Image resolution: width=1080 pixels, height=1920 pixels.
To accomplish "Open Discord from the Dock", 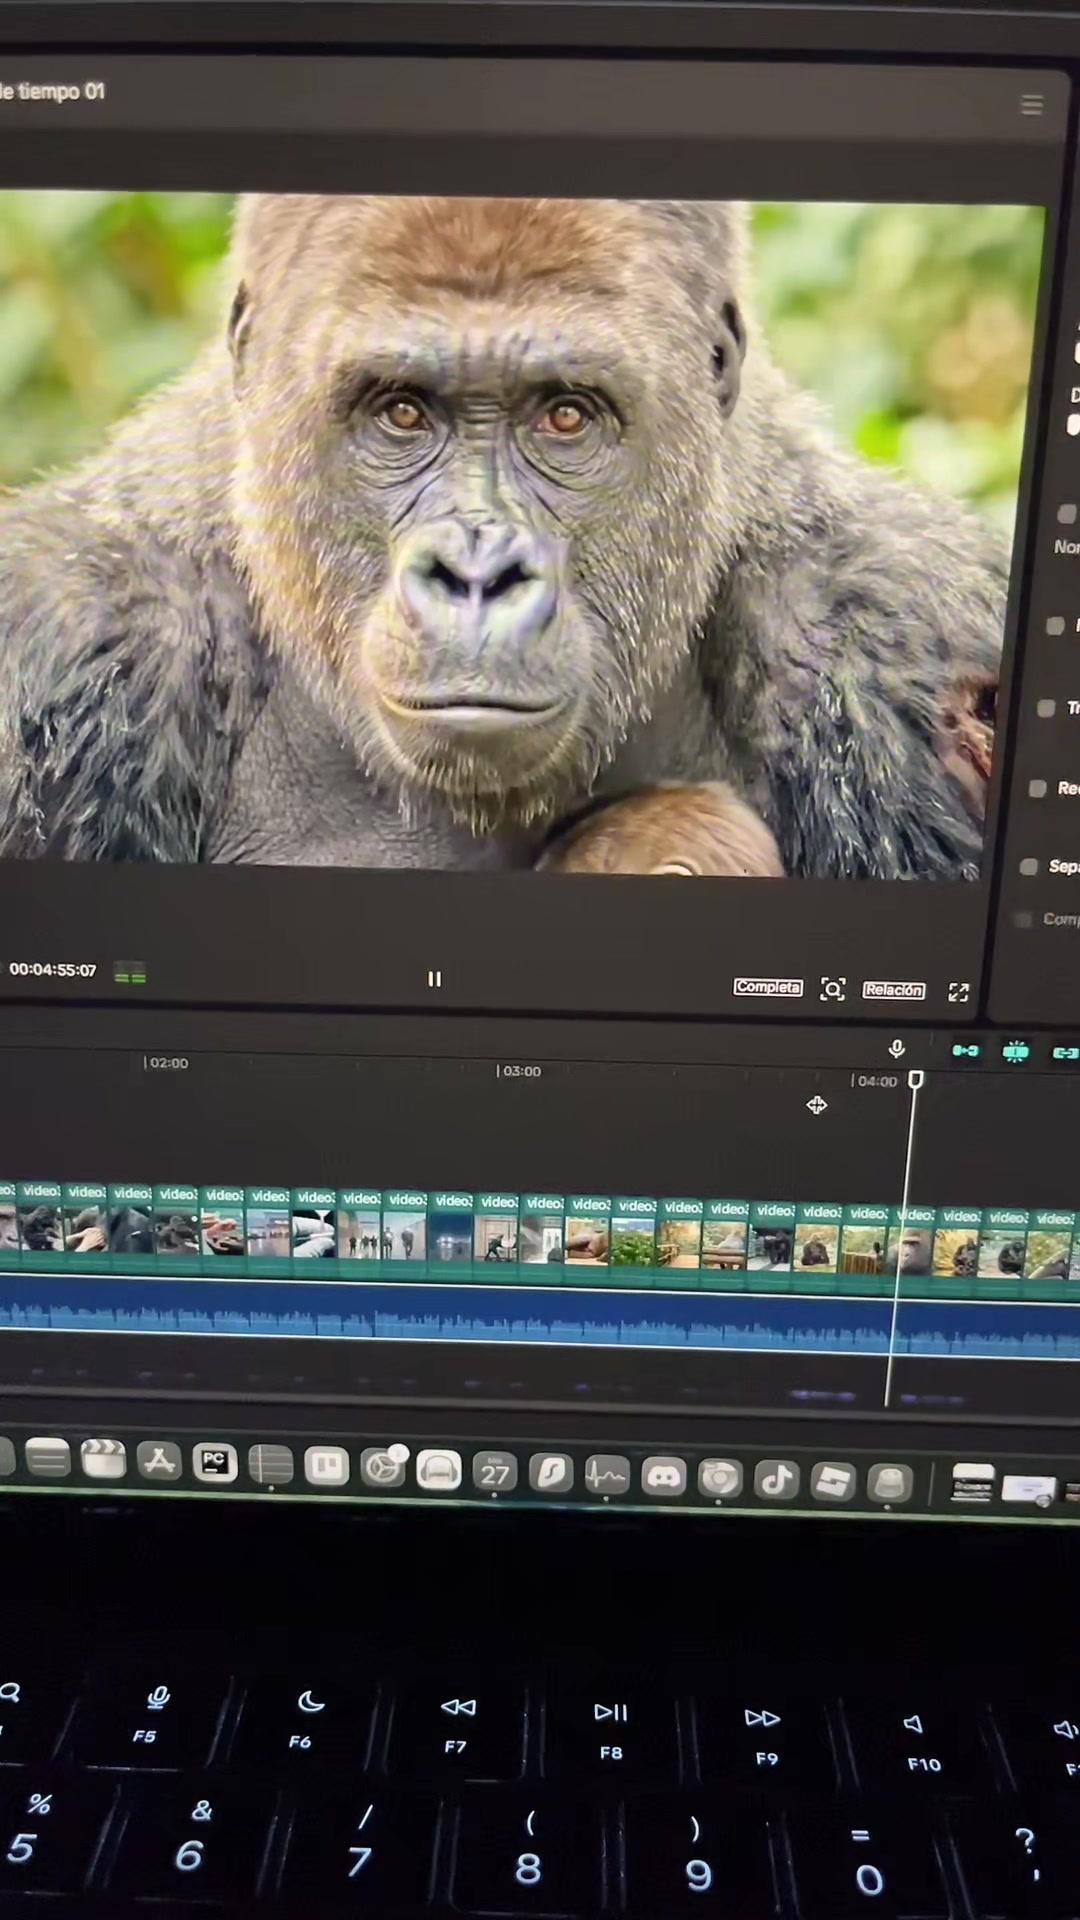I will (663, 1477).
